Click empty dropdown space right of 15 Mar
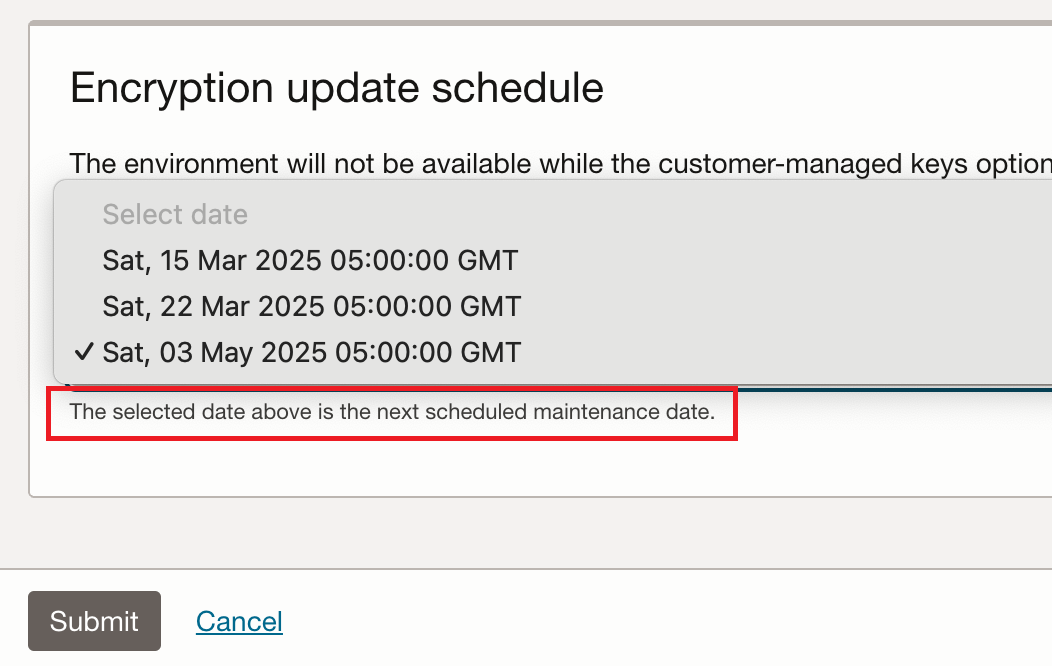The height and width of the screenshot is (666, 1052). pos(780,261)
